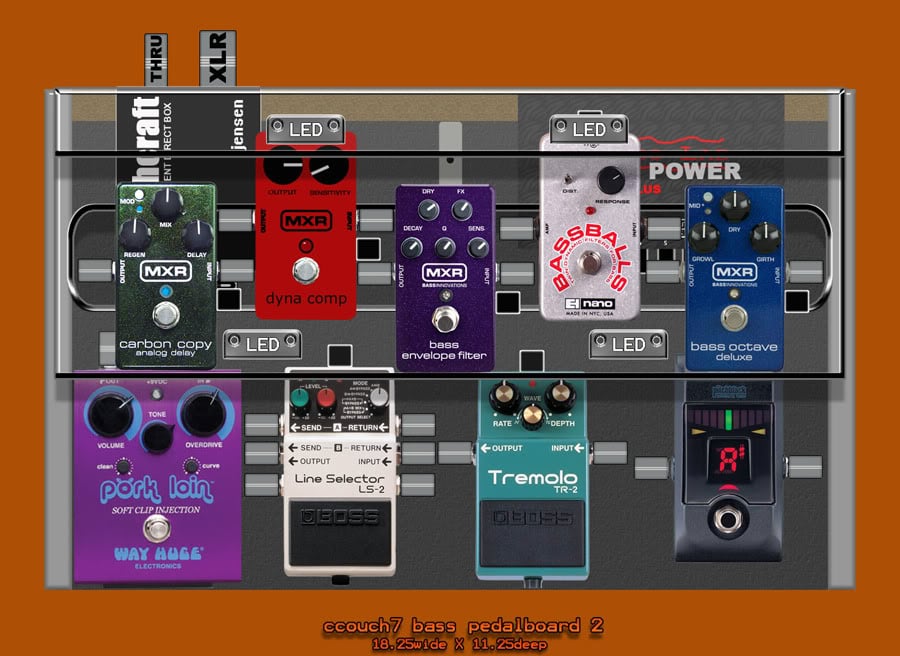Screen dimensions: 900x656
Task: Click the 'Line Selector LS-2' label
Action: [340, 483]
